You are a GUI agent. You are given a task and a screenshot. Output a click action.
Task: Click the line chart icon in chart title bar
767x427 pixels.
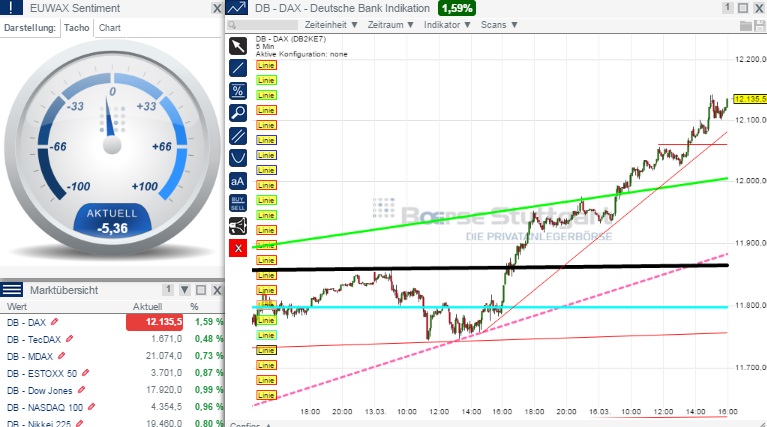(x=237, y=8)
